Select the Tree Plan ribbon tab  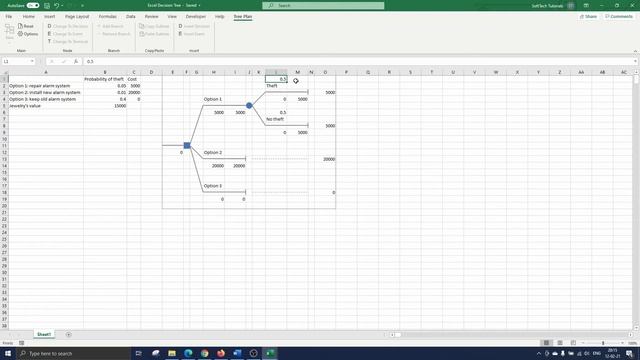[x=242, y=16]
